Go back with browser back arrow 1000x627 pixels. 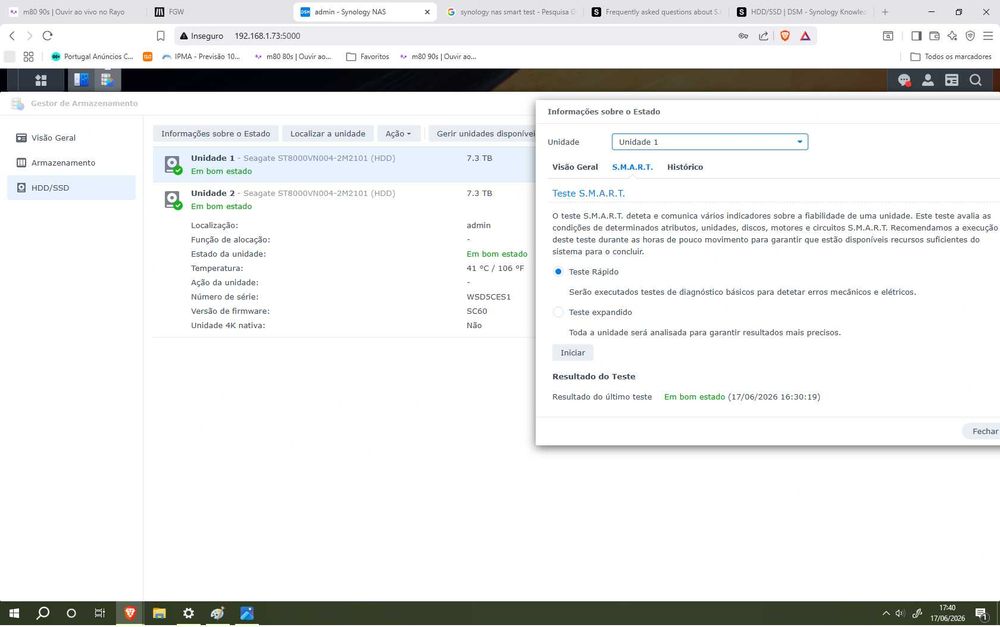point(12,36)
